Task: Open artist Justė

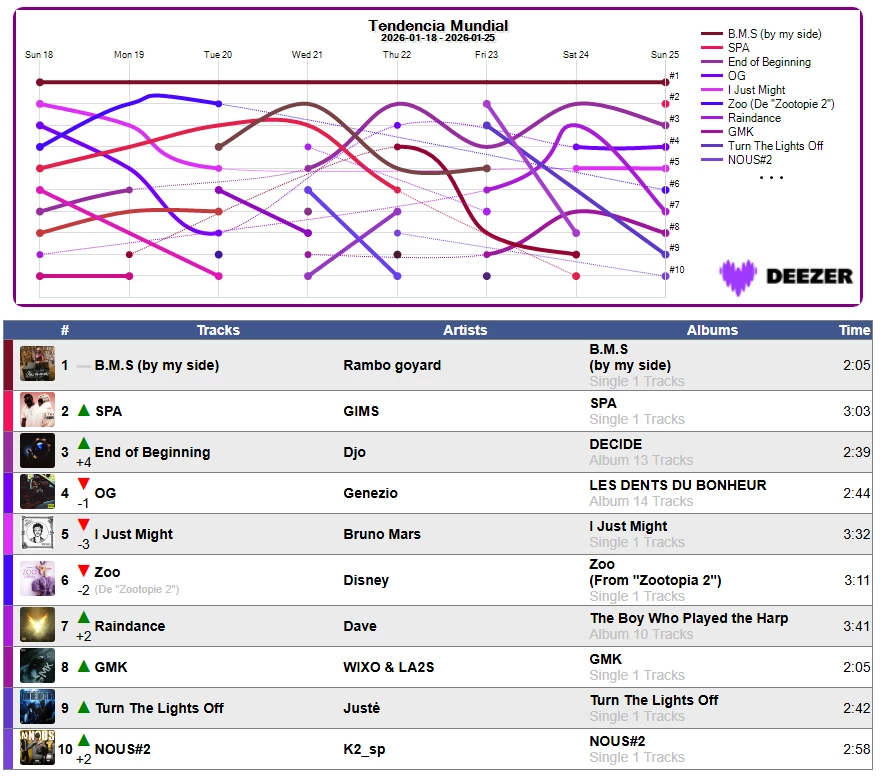Action: [361, 708]
